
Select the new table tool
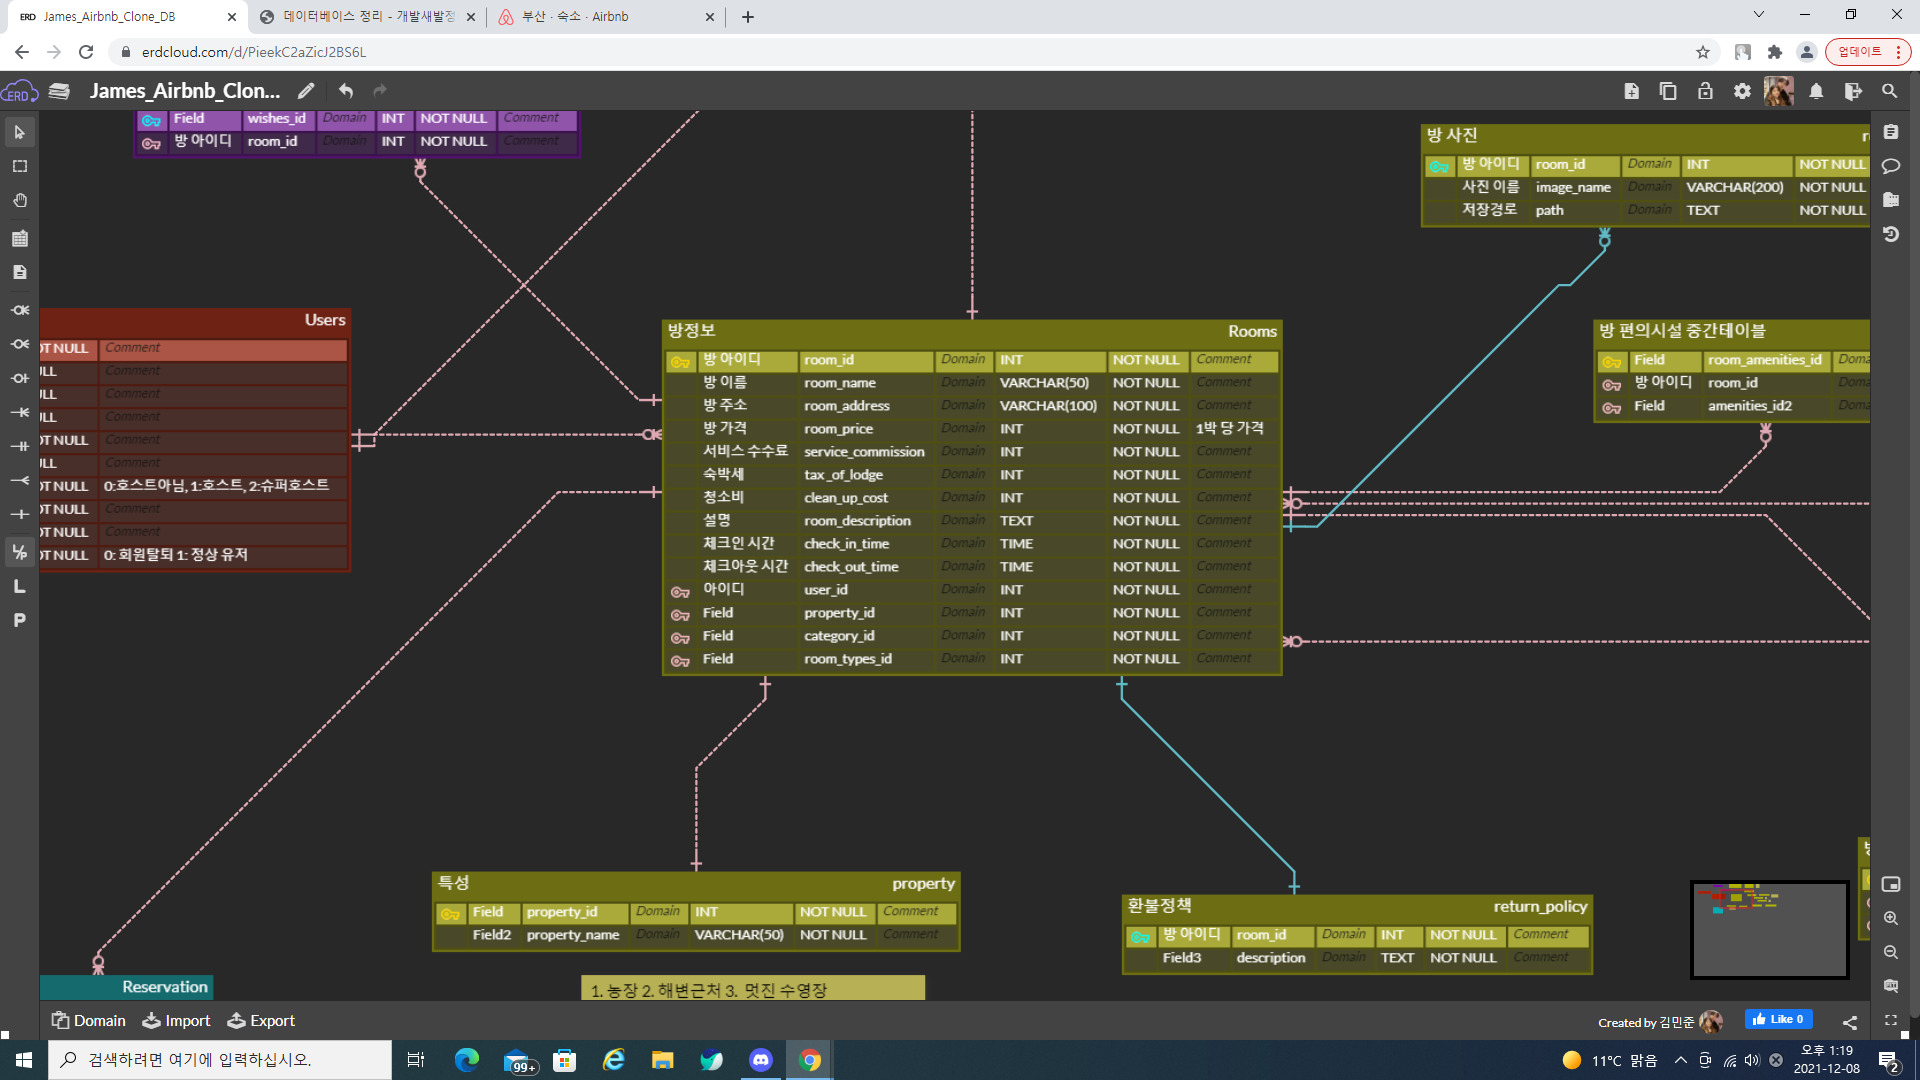coord(20,238)
